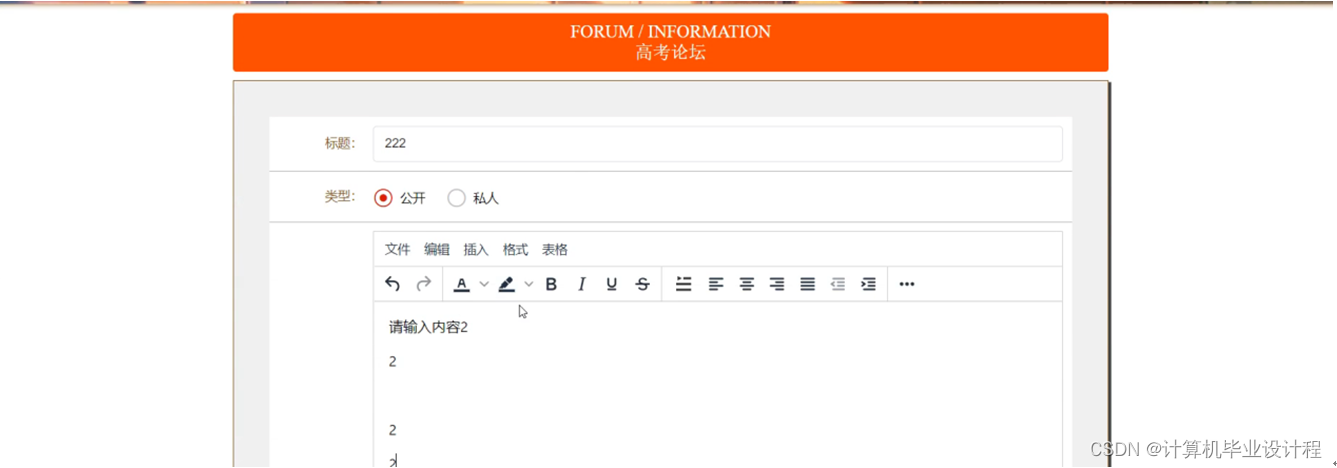Viewport: 1337px width, 468px height.
Task: Toggle bold formatting
Action: pyautogui.click(x=551, y=284)
